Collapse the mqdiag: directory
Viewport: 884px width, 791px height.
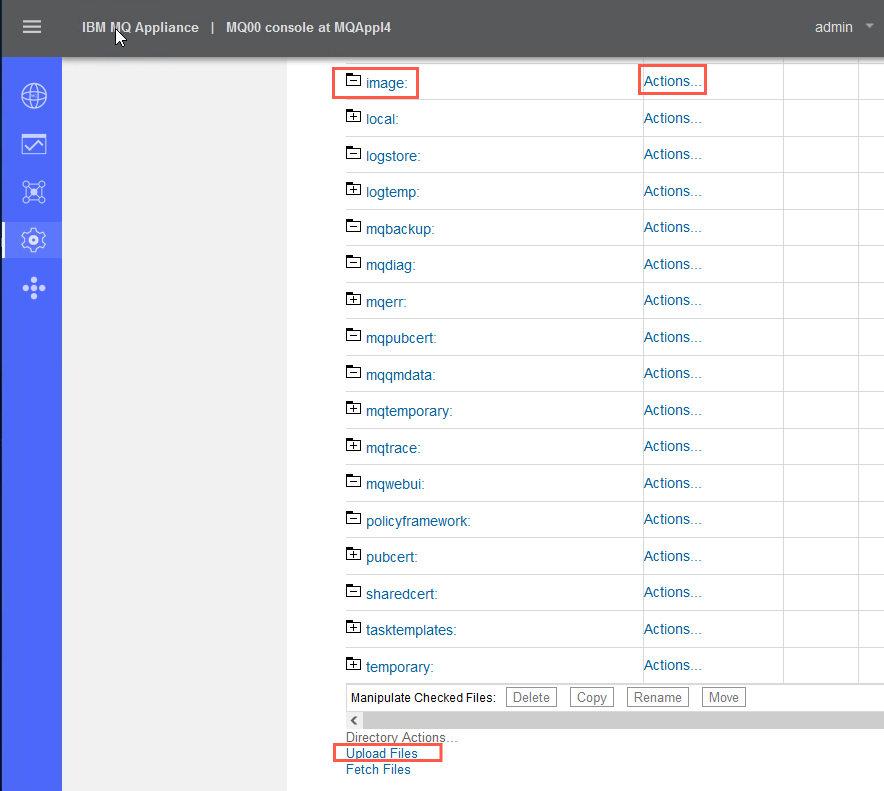(353, 262)
